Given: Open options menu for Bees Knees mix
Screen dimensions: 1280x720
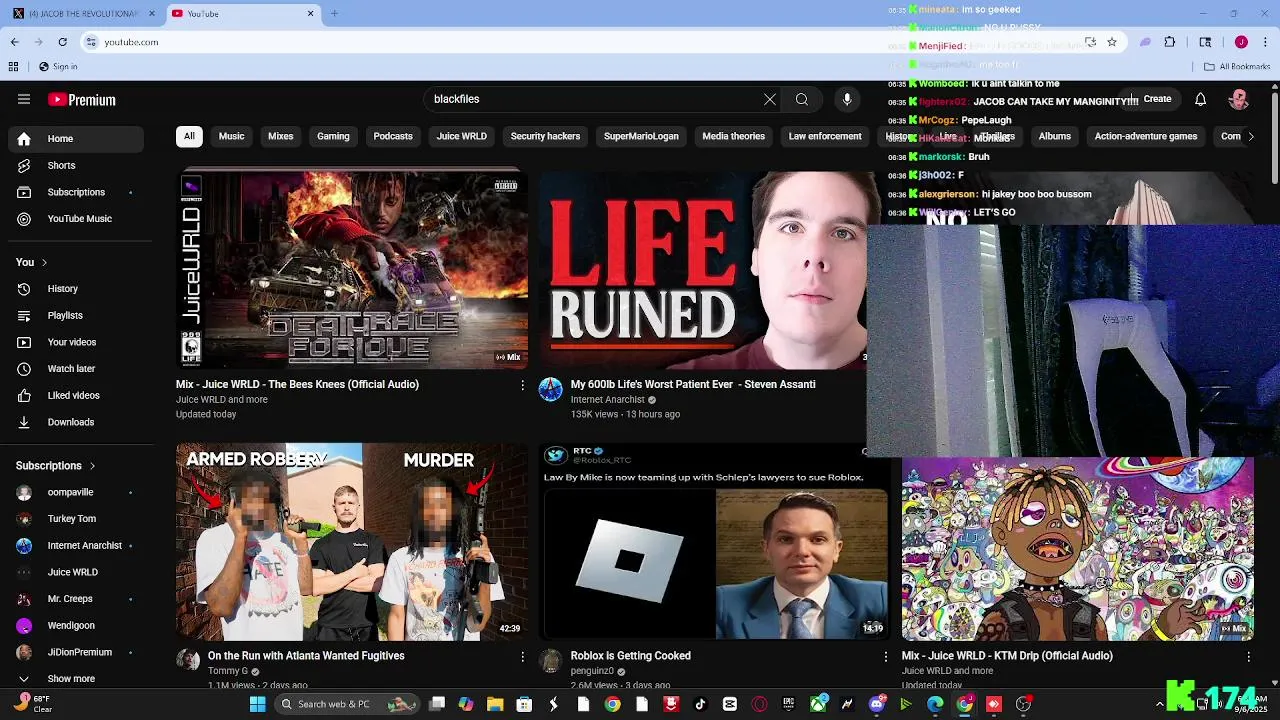Looking at the screenshot, I should tap(522, 385).
